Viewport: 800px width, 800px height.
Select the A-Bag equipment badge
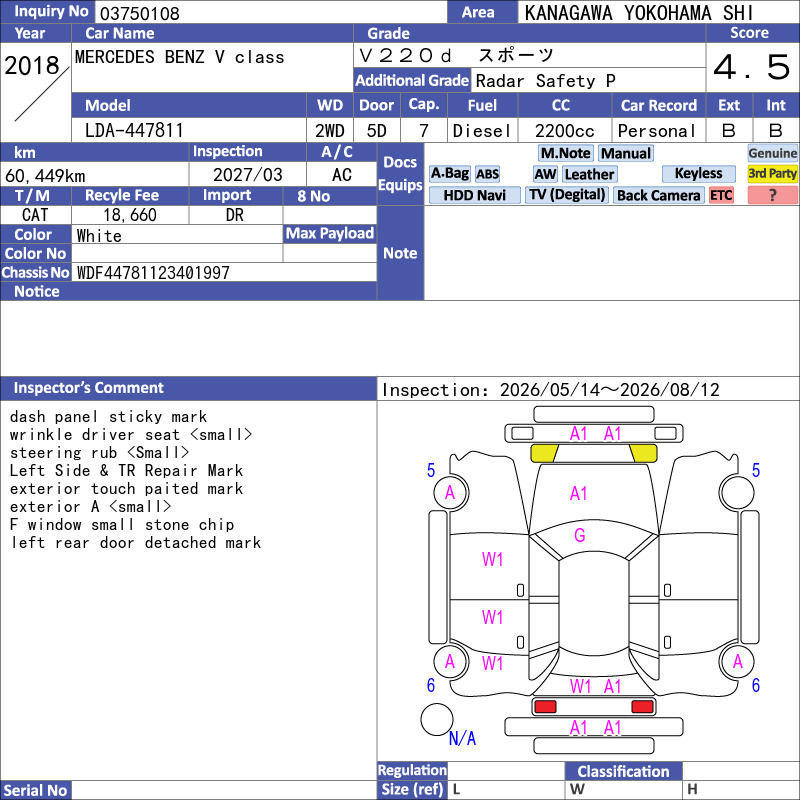pyautogui.click(x=449, y=174)
